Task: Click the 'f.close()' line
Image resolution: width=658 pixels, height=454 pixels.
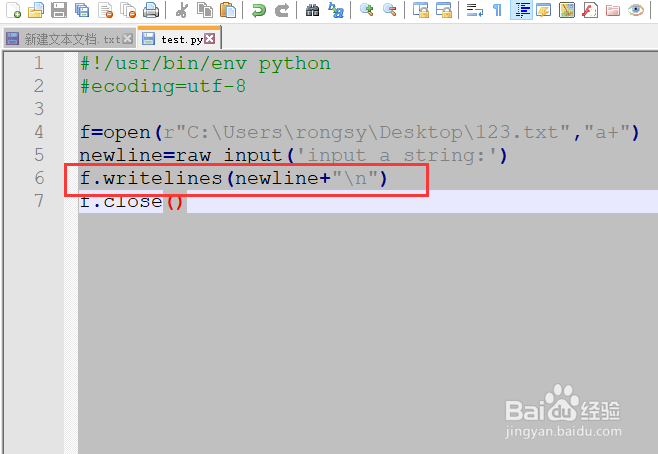Action: [x=131, y=202]
